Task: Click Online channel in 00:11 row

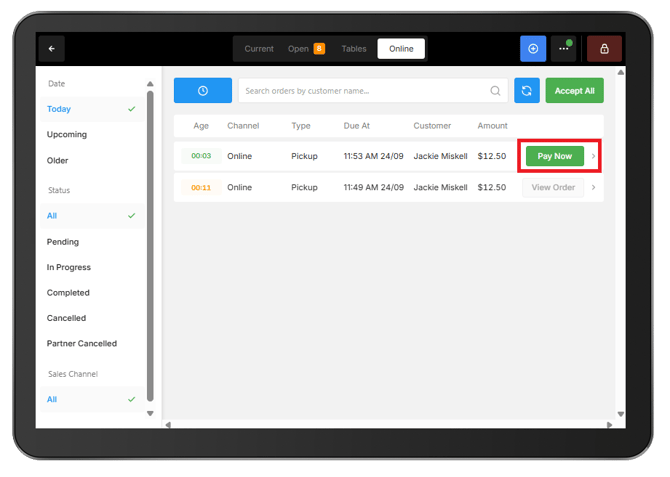Action: pyautogui.click(x=239, y=187)
